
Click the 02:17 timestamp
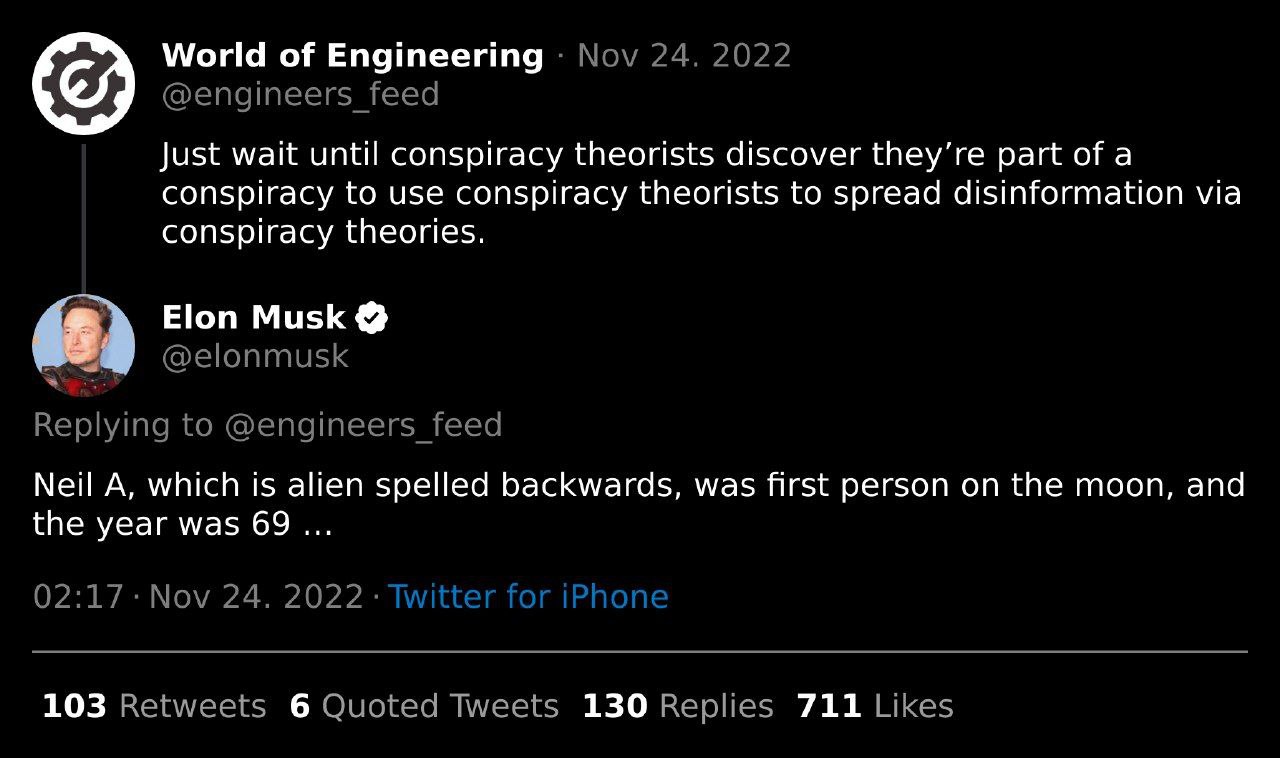coord(78,597)
